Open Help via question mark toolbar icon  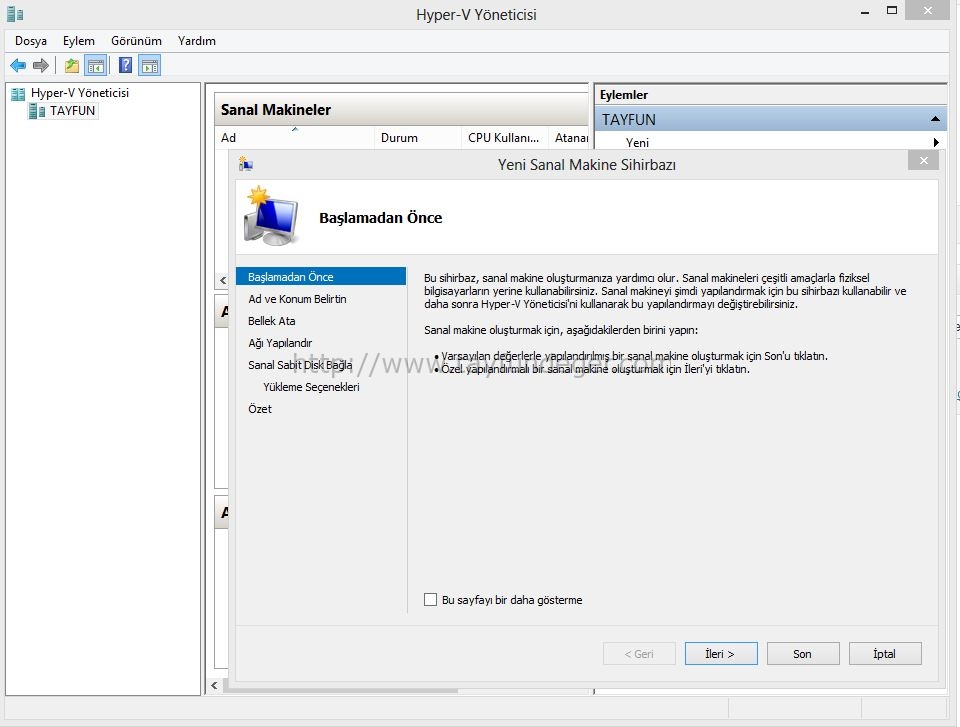[125, 65]
